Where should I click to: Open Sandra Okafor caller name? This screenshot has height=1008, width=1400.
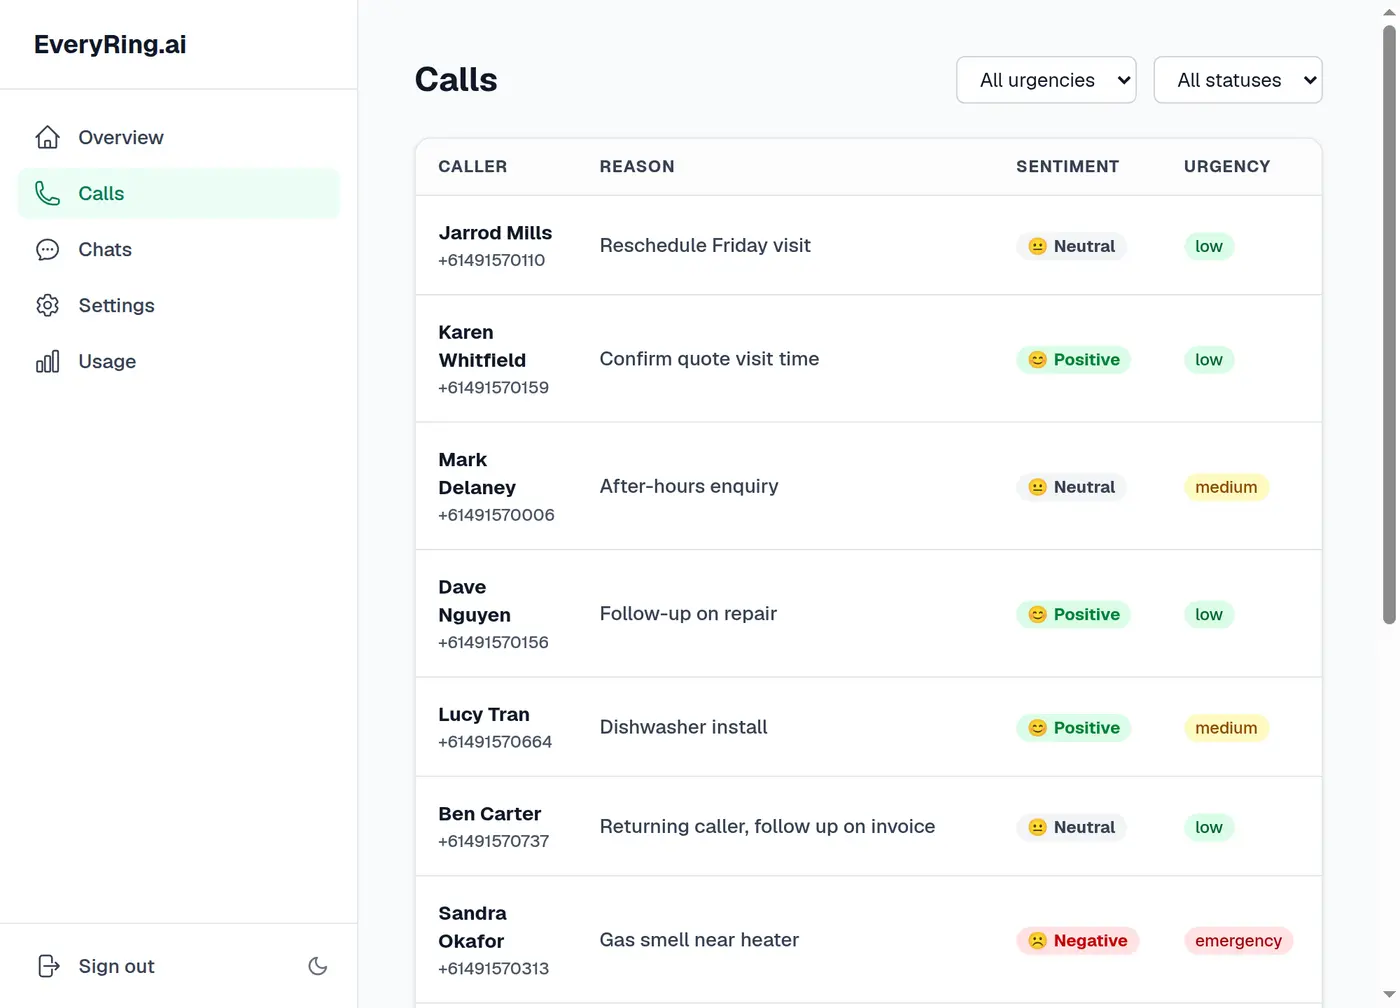(x=472, y=927)
